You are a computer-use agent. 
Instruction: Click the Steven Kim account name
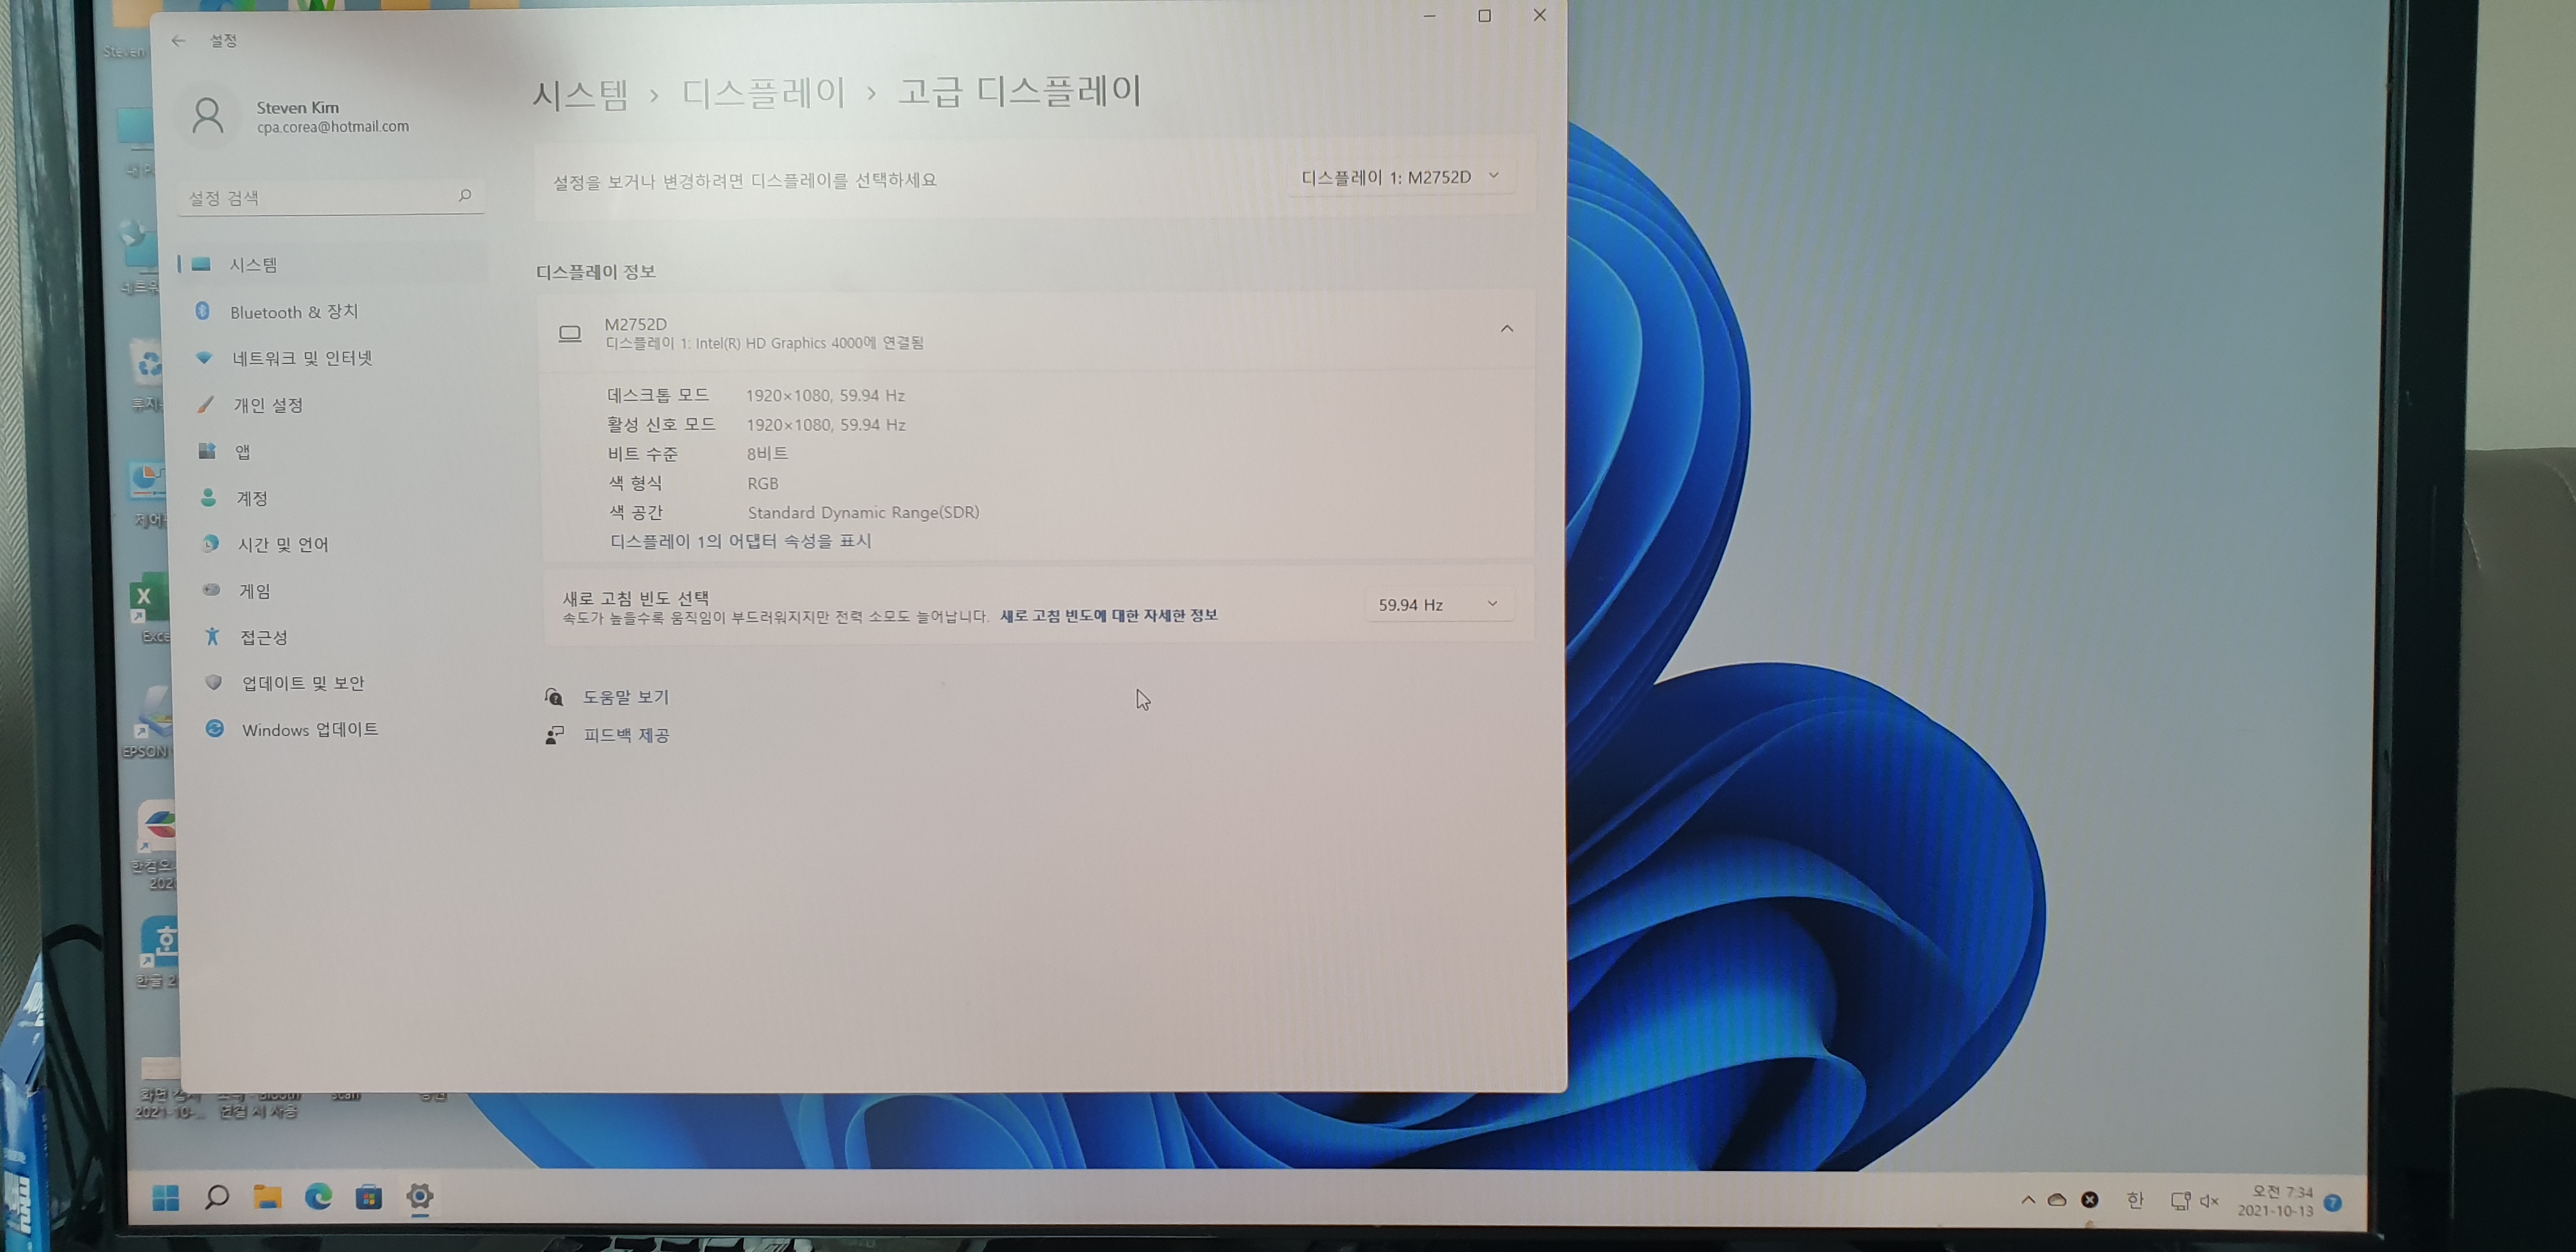click(297, 107)
